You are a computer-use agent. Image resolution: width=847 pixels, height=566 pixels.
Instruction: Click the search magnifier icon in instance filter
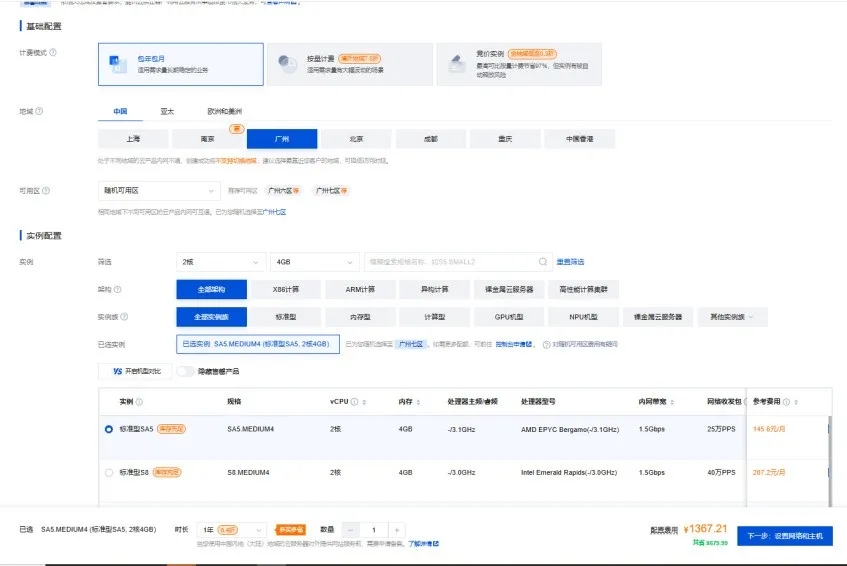(x=543, y=262)
